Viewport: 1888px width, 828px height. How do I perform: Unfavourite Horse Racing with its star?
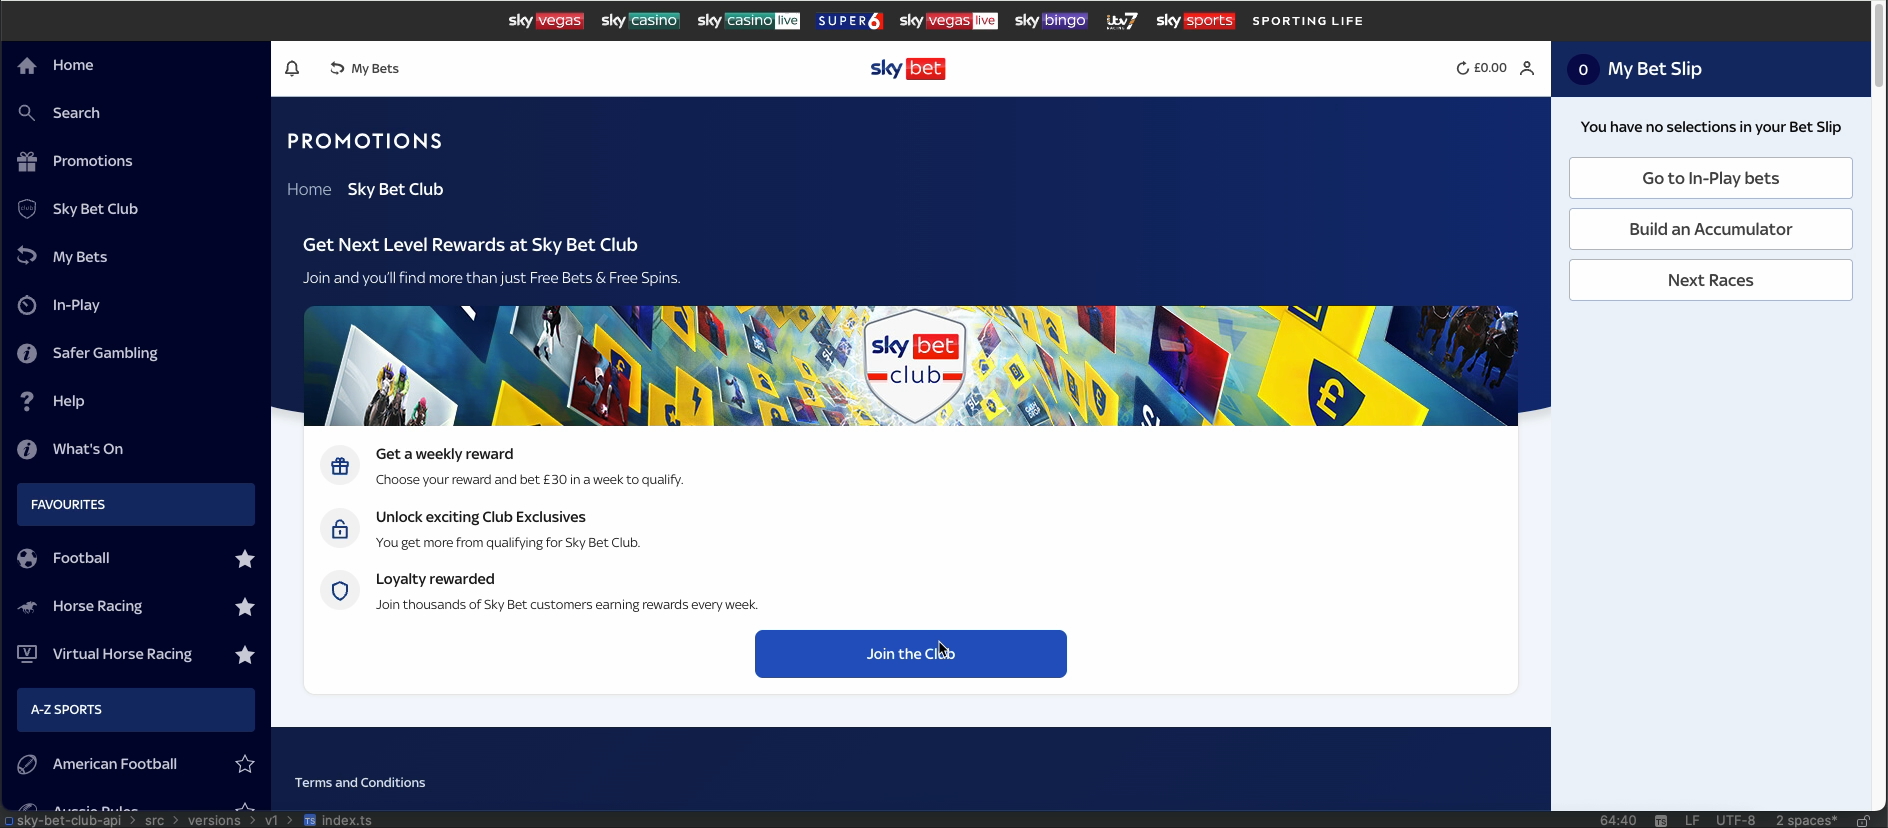pyautogui.click(x=245, y=607)
